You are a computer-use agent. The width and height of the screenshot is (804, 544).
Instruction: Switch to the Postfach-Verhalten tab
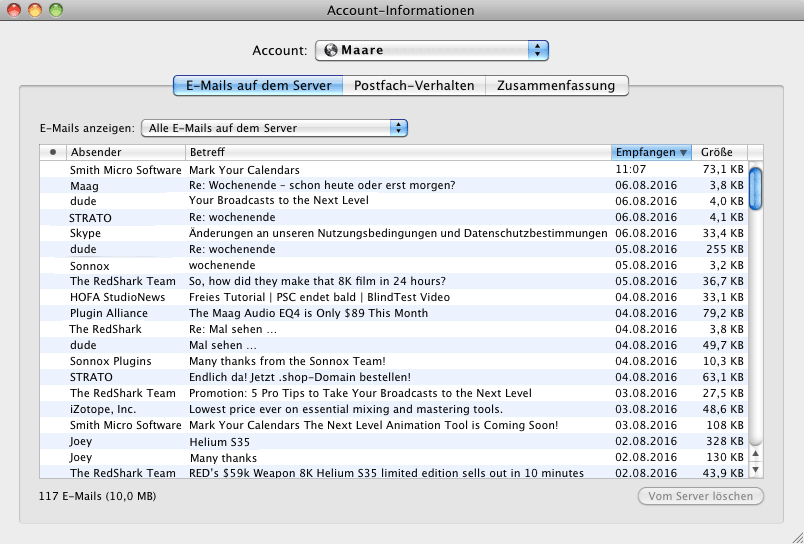tap(414, 86)
